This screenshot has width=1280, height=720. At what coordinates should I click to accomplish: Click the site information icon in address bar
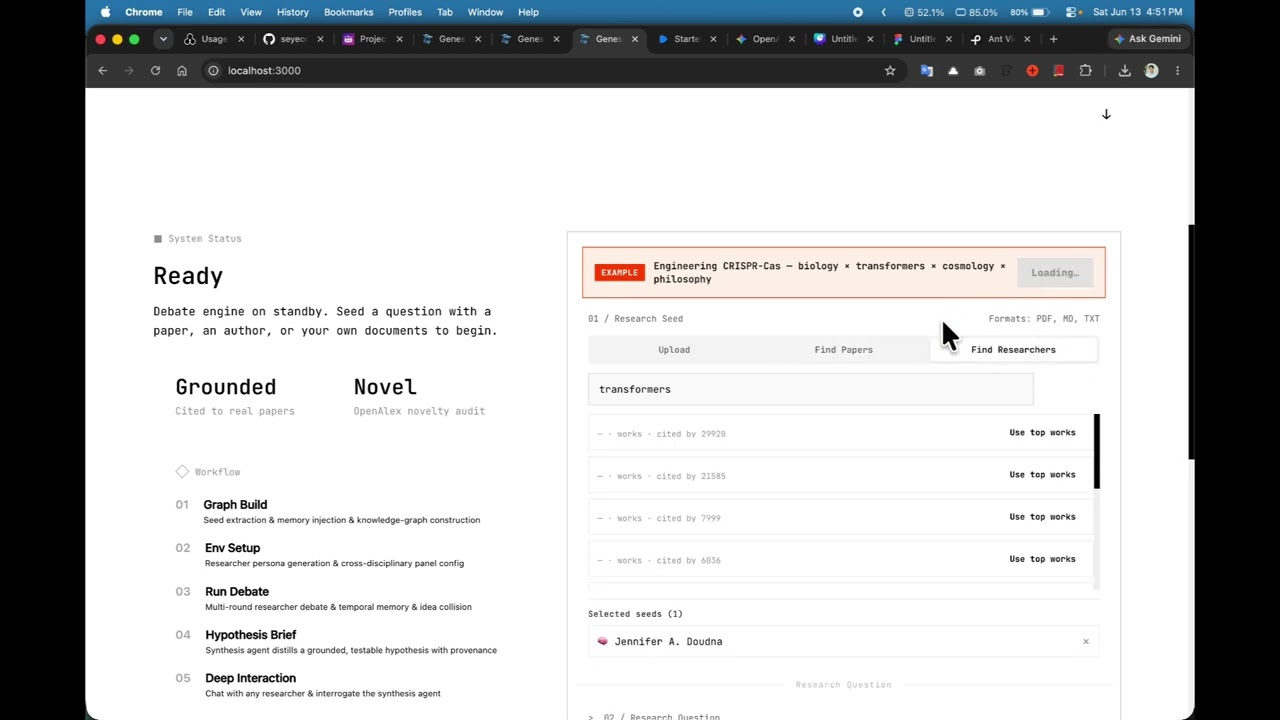213,71
